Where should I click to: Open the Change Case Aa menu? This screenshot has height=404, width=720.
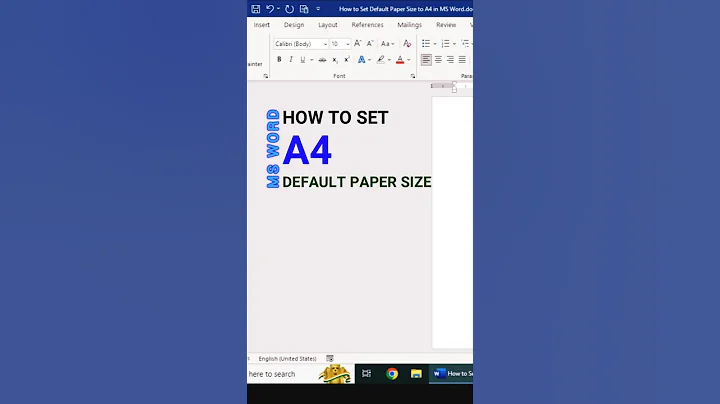[x=388, y=44]
